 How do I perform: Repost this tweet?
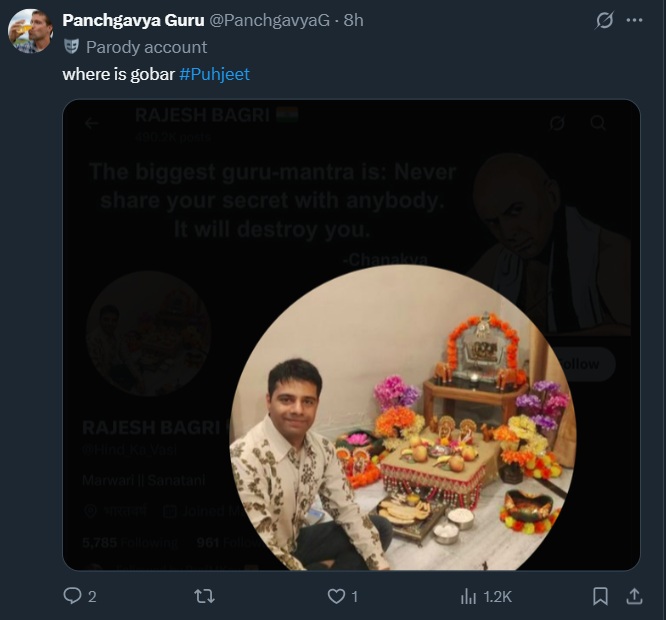tap(204, 596)
